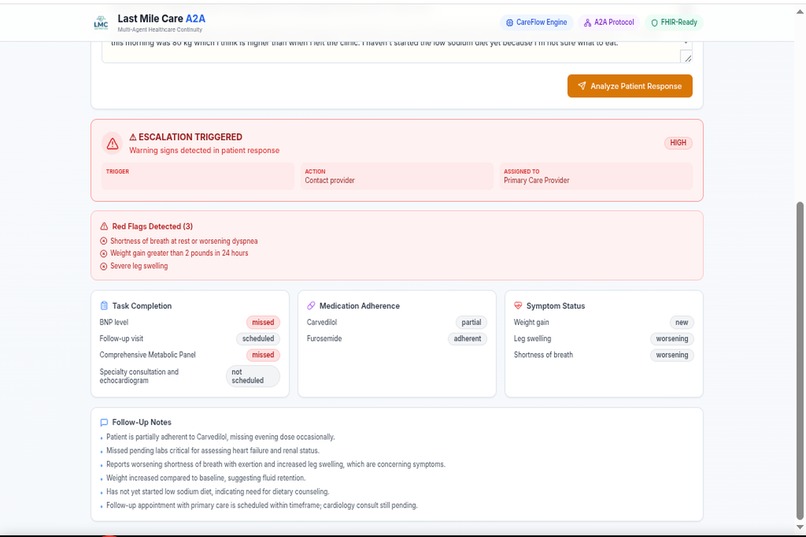Click the Last Mile Care A2A title
The height and width of the screenshot is (537, 806).
coord(161,18)
